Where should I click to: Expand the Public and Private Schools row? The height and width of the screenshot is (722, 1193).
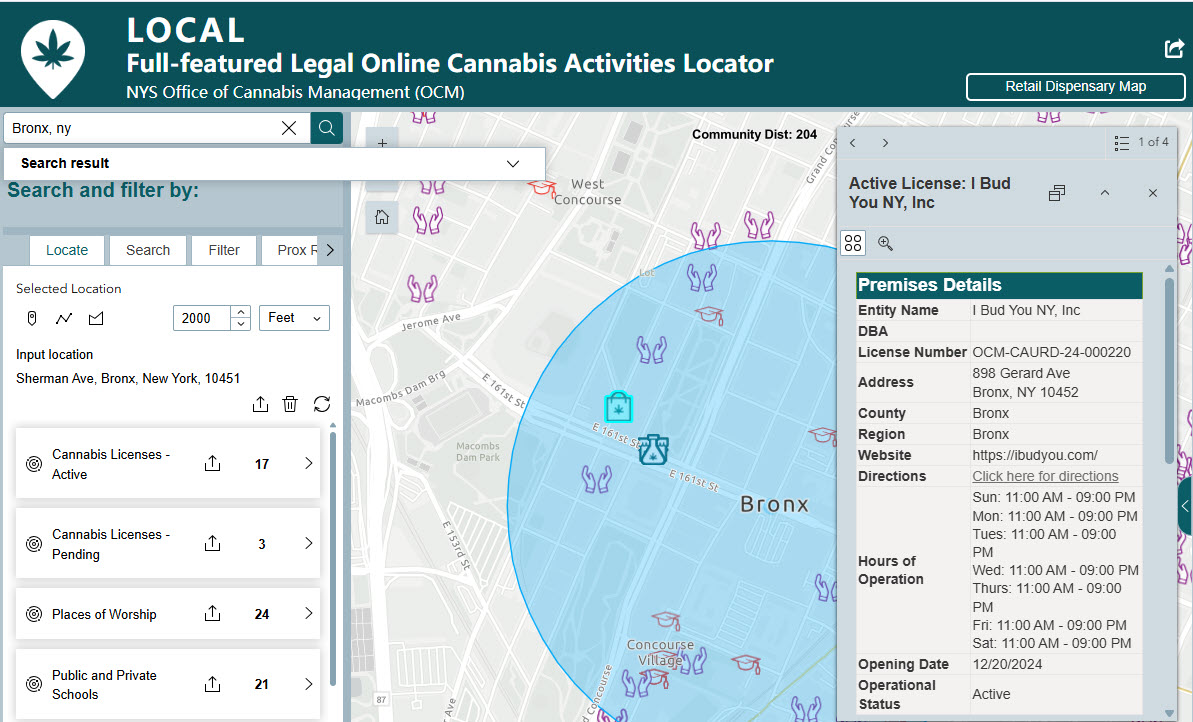pyautogui.click(x=308, y=684)
